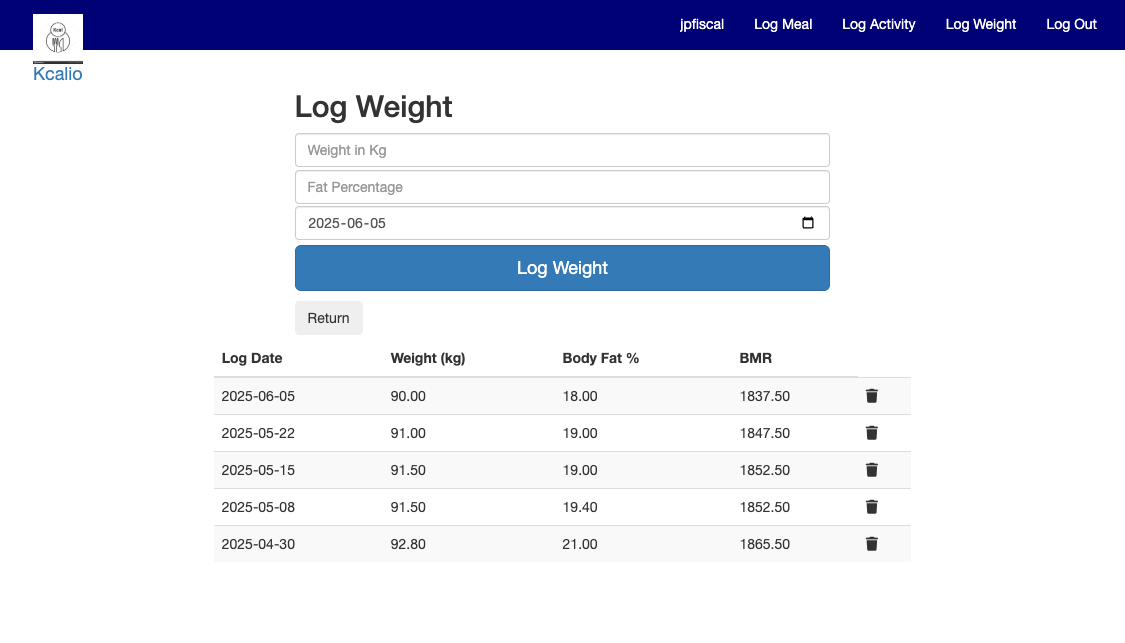Open the Kcalio home link
1125x643 pixels.
point(57,74)
